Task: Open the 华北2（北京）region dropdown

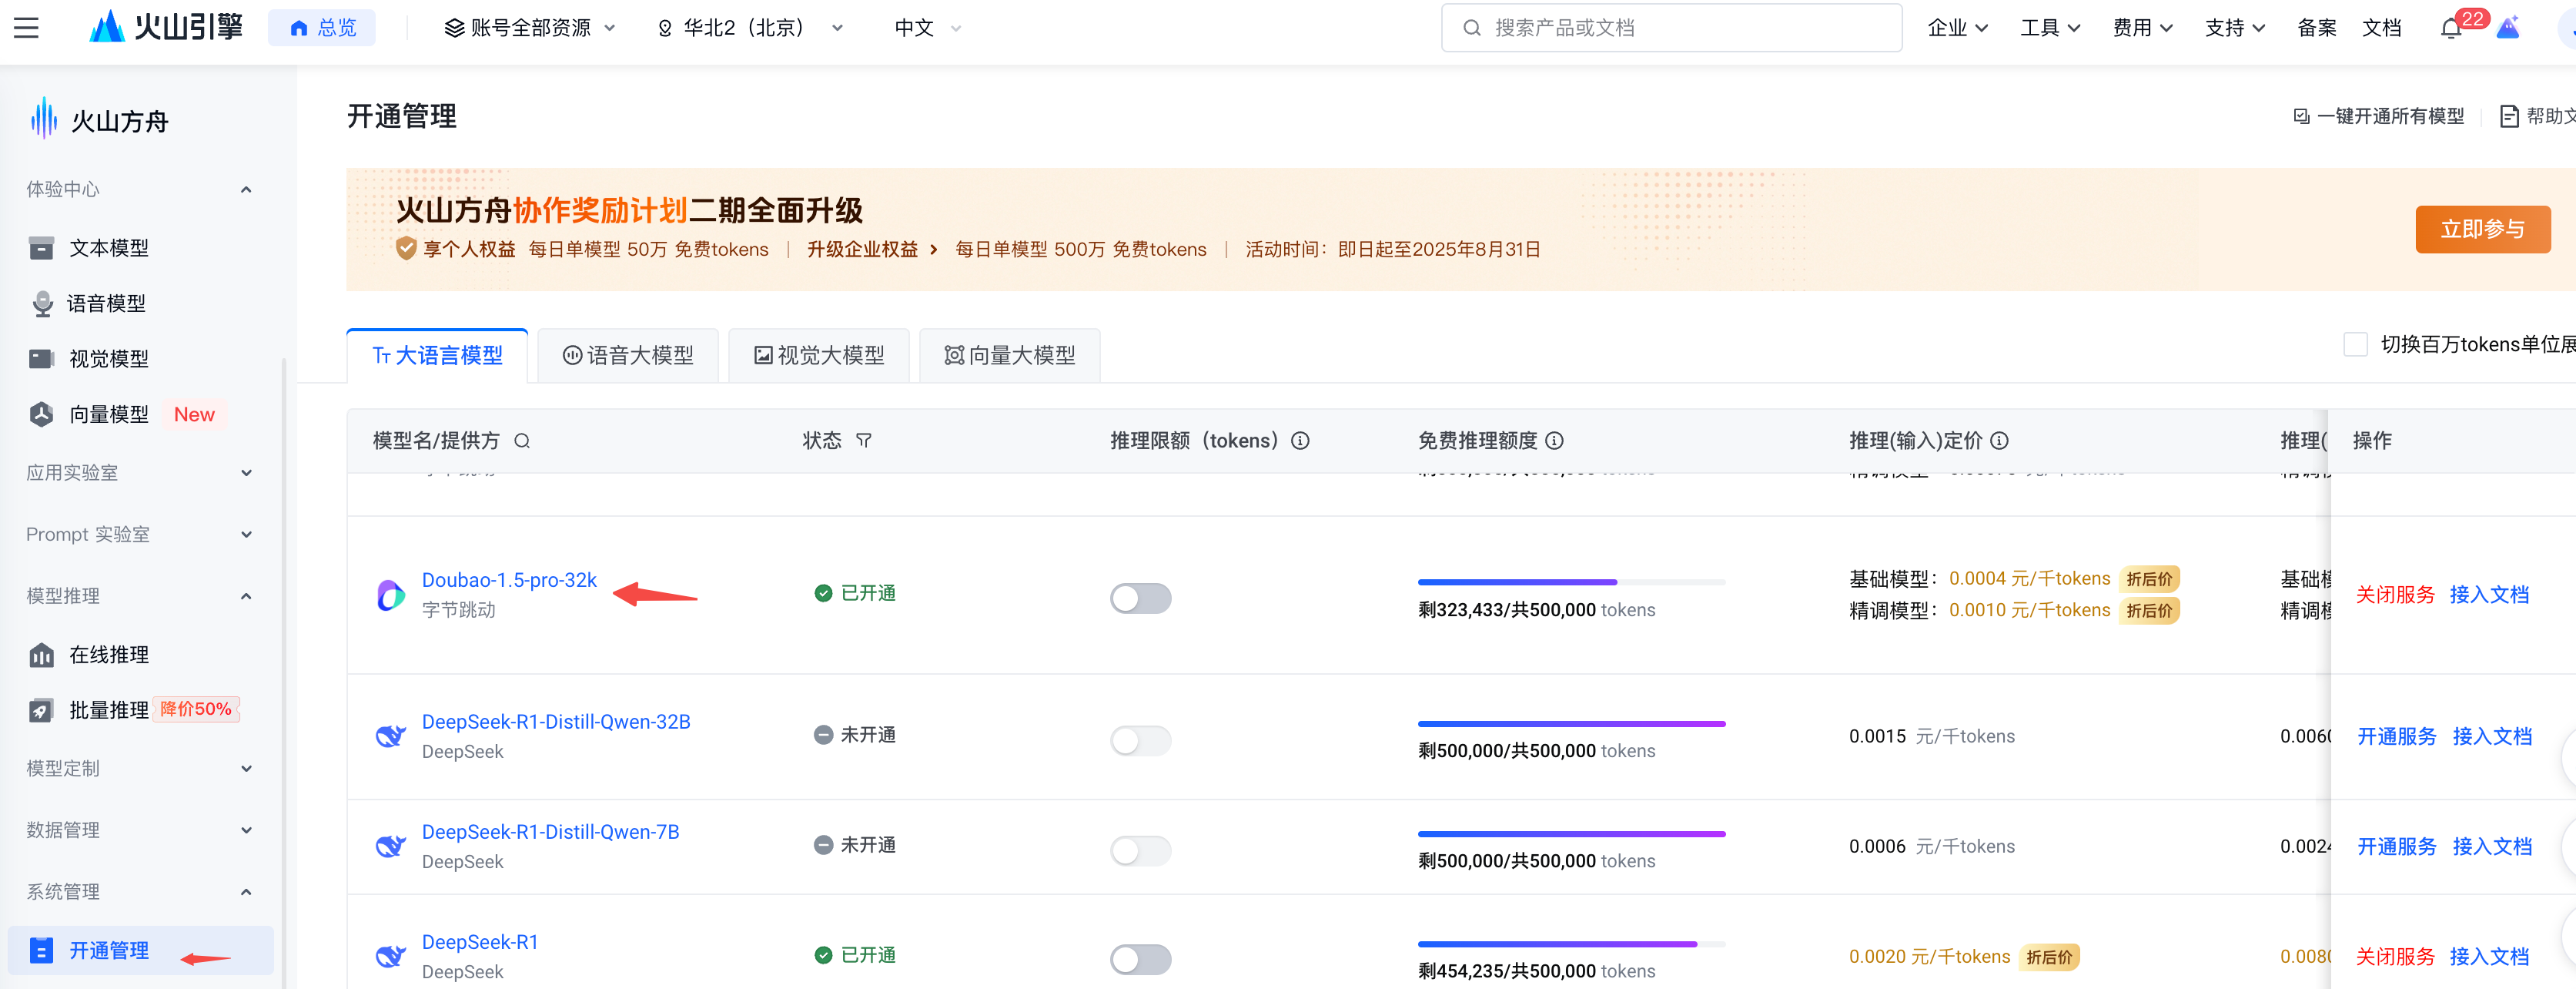Action: [x=750, y=28]
